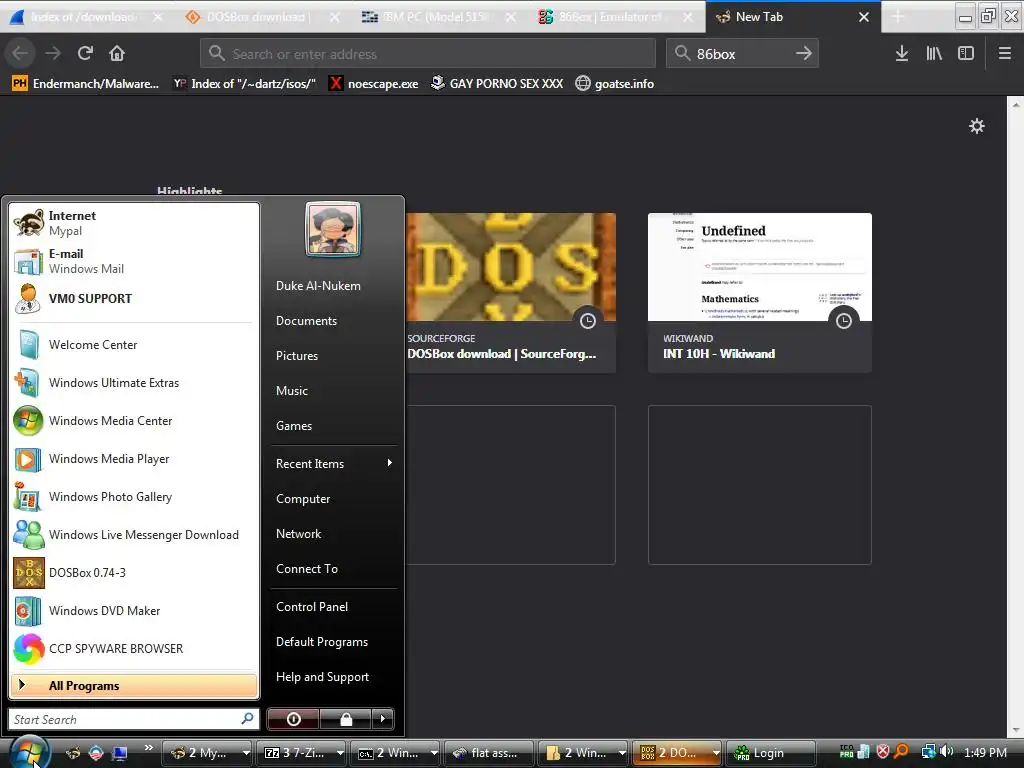
Task: Open Mypal Internet shortcut in Start menu
Action: coord(134,223)
